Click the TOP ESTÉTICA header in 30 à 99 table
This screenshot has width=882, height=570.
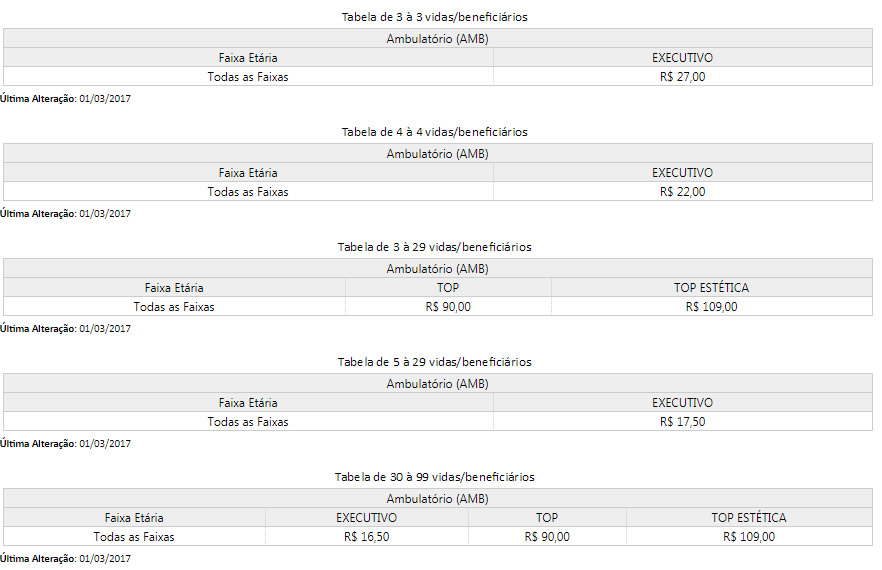coord(749,518)
